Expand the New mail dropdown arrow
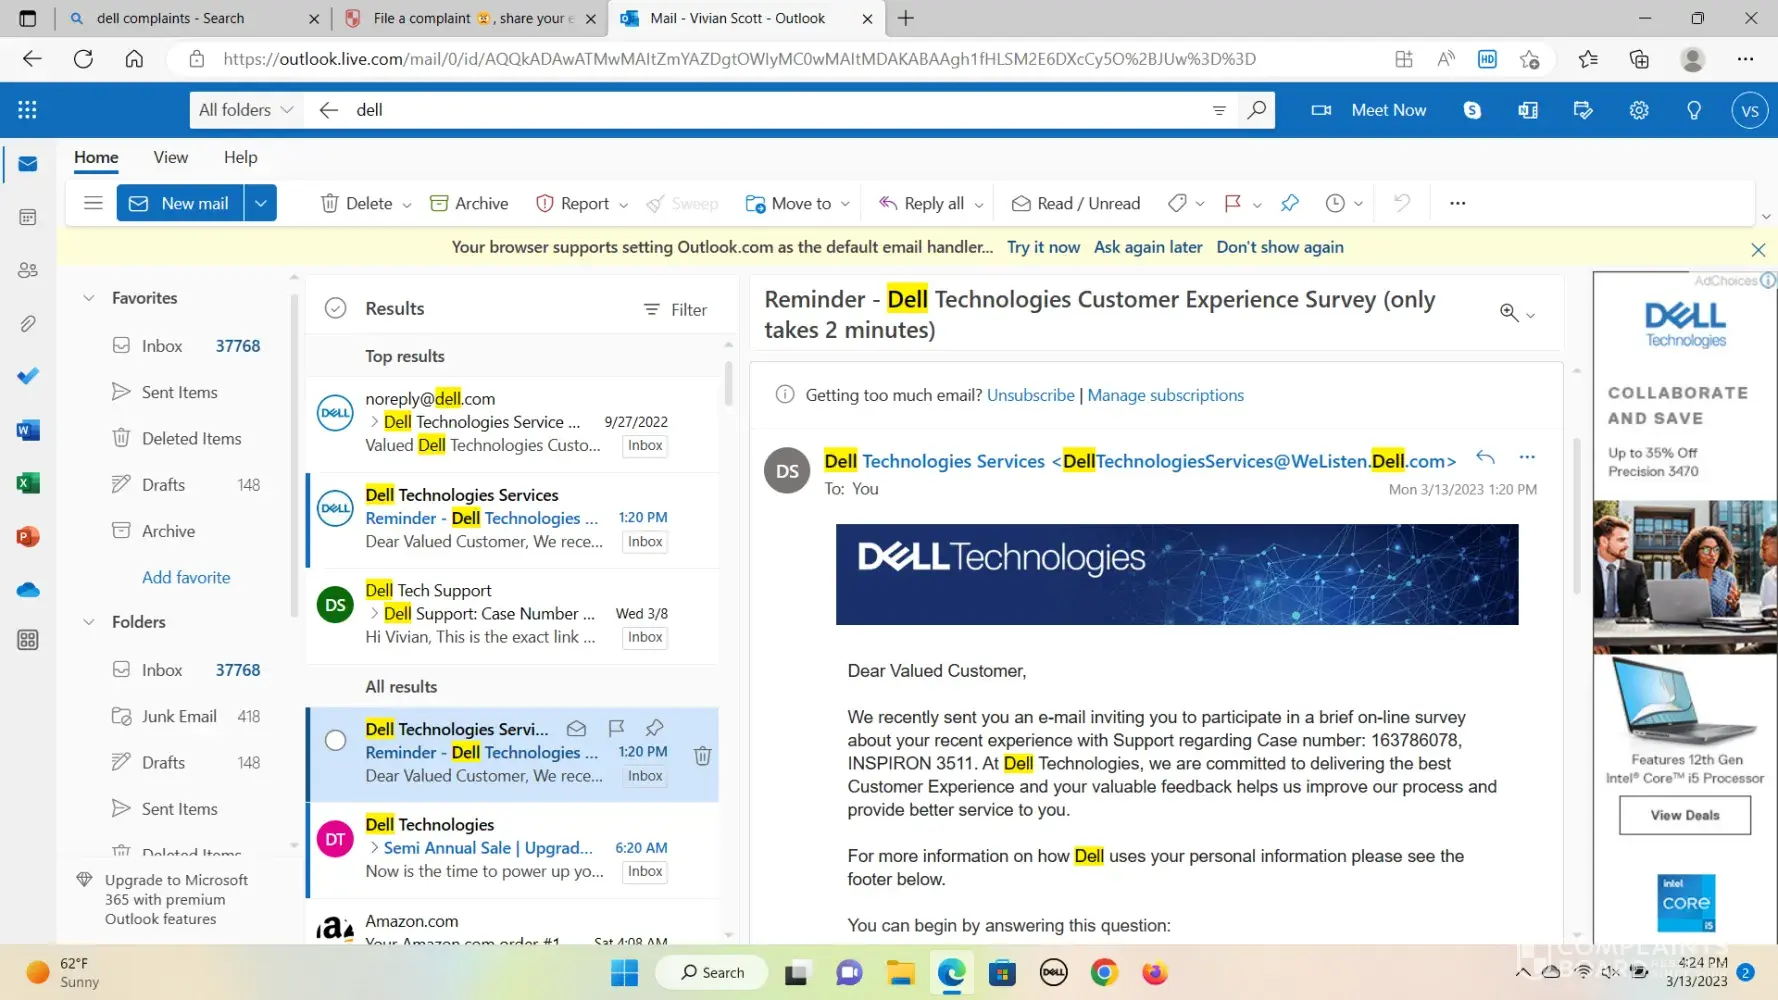This screenshot has width=1778, height=1000. [260, 203]
